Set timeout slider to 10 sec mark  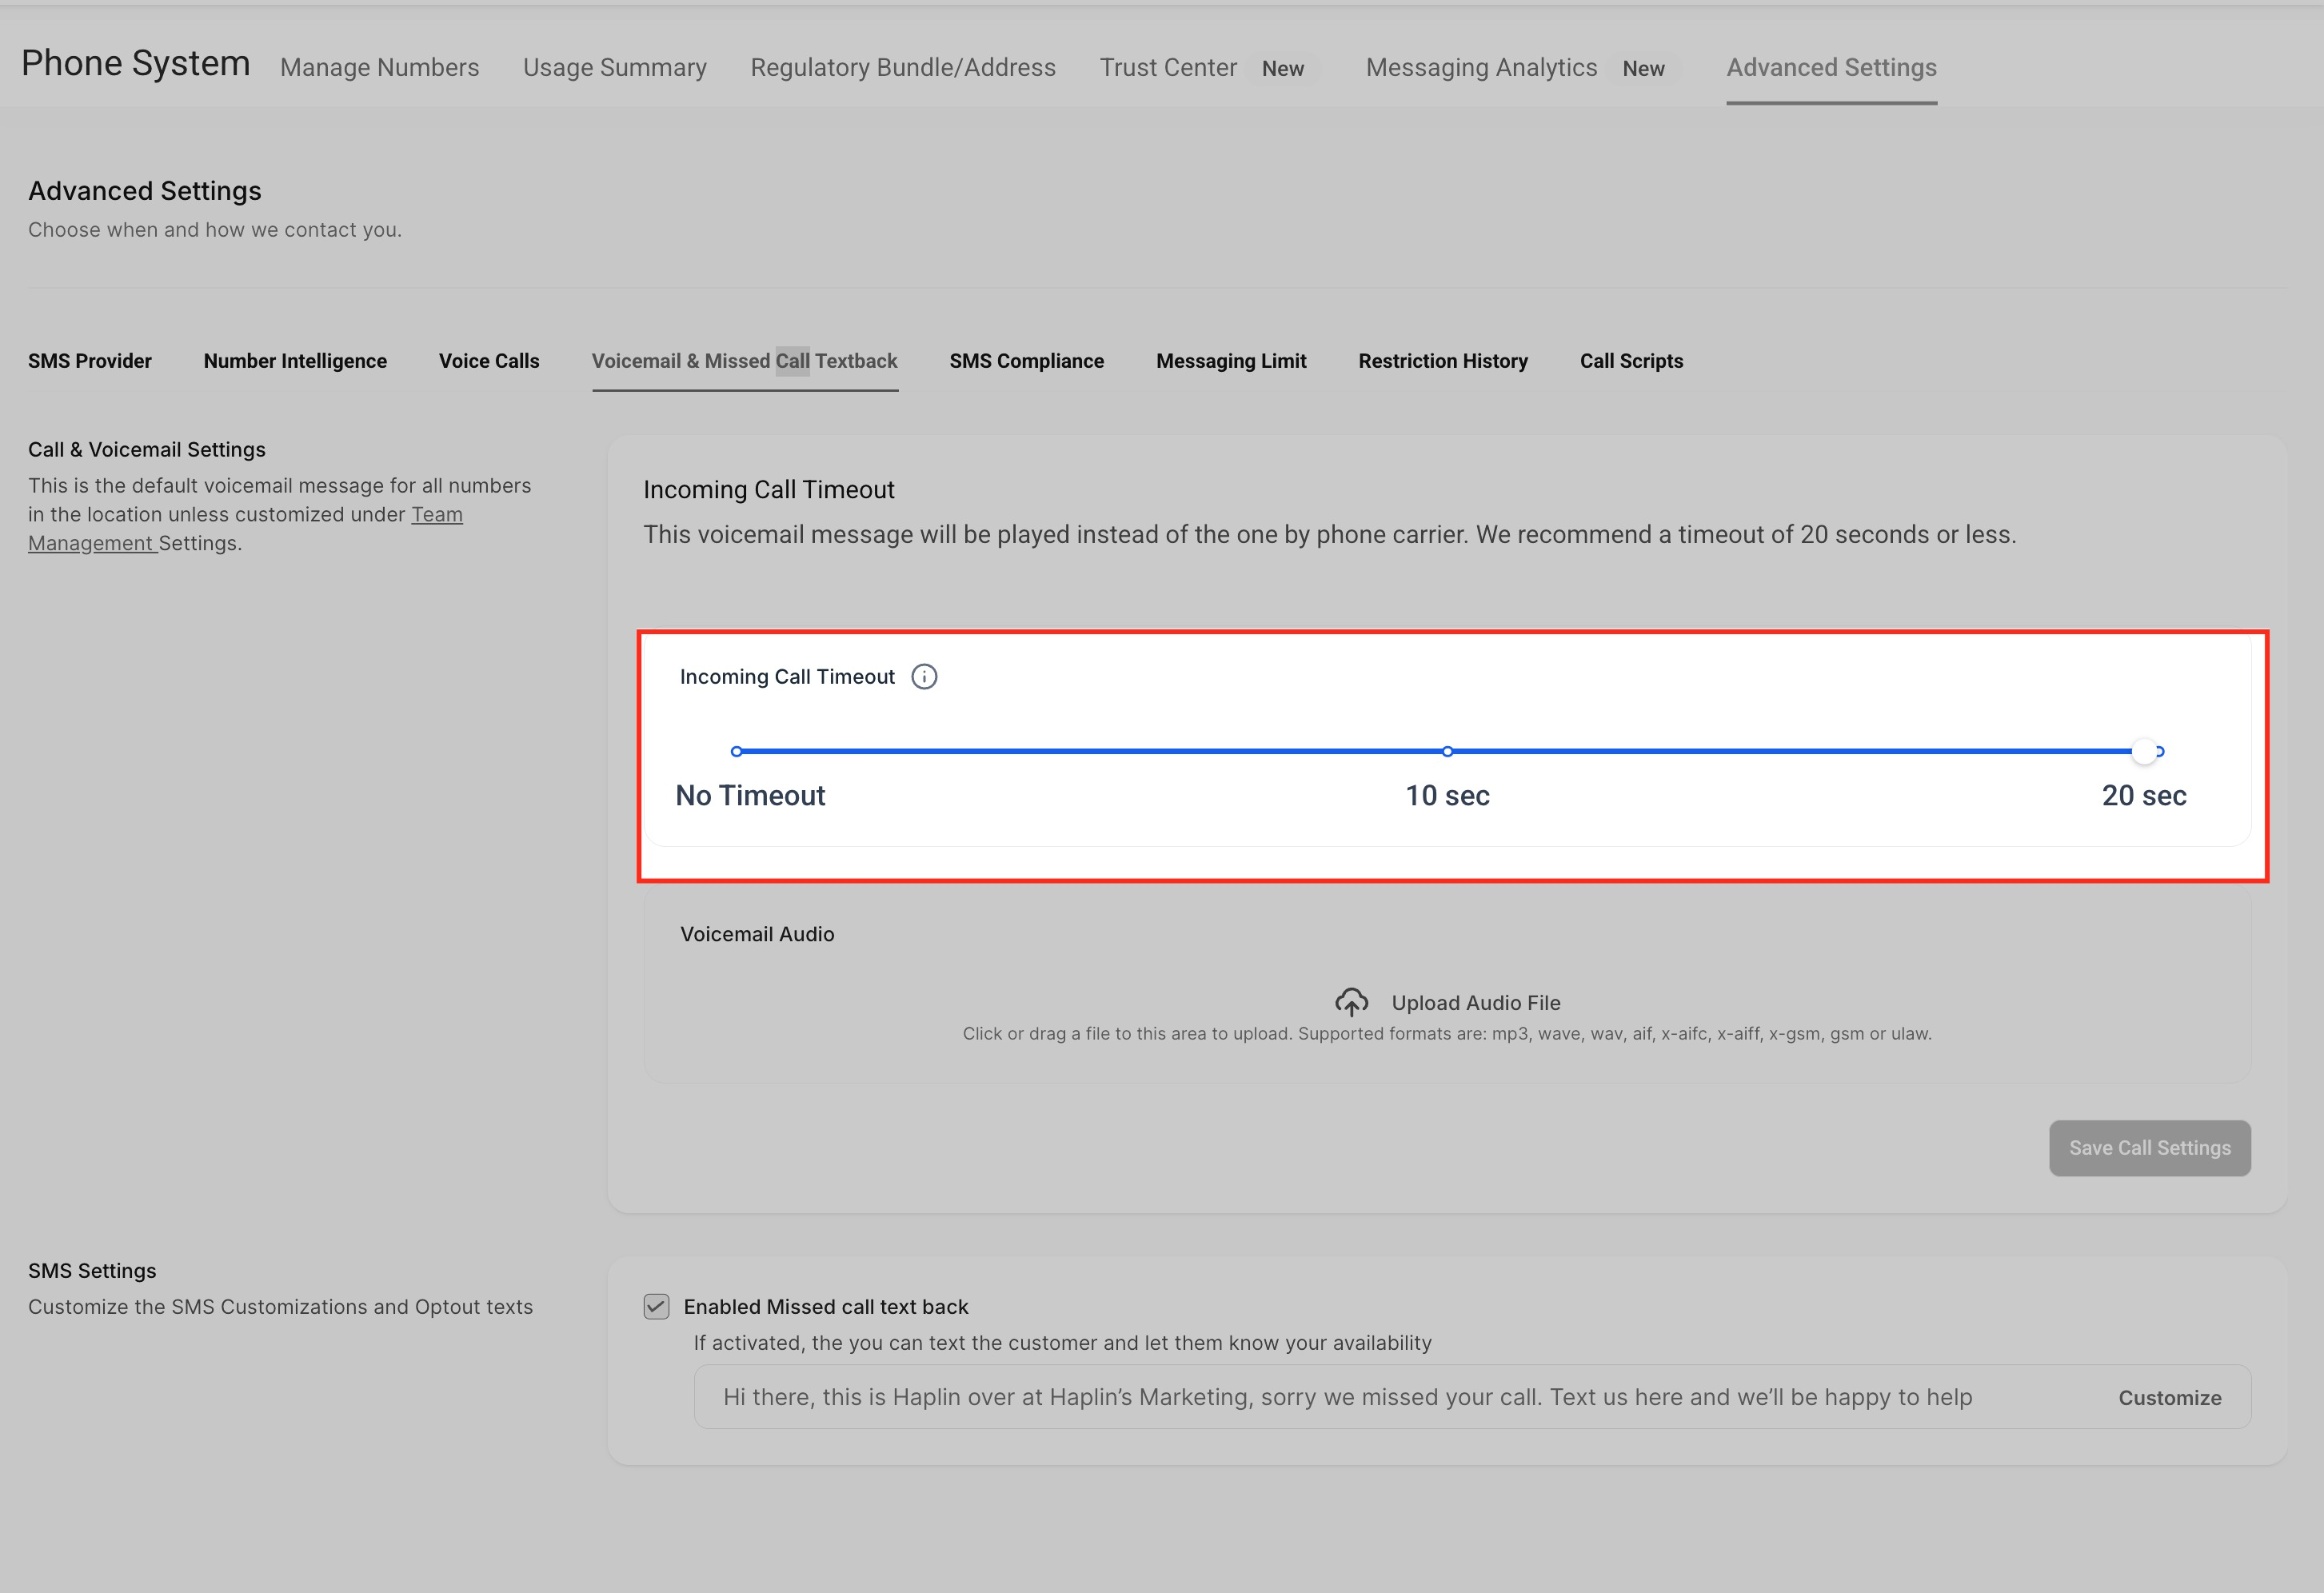1447,751
